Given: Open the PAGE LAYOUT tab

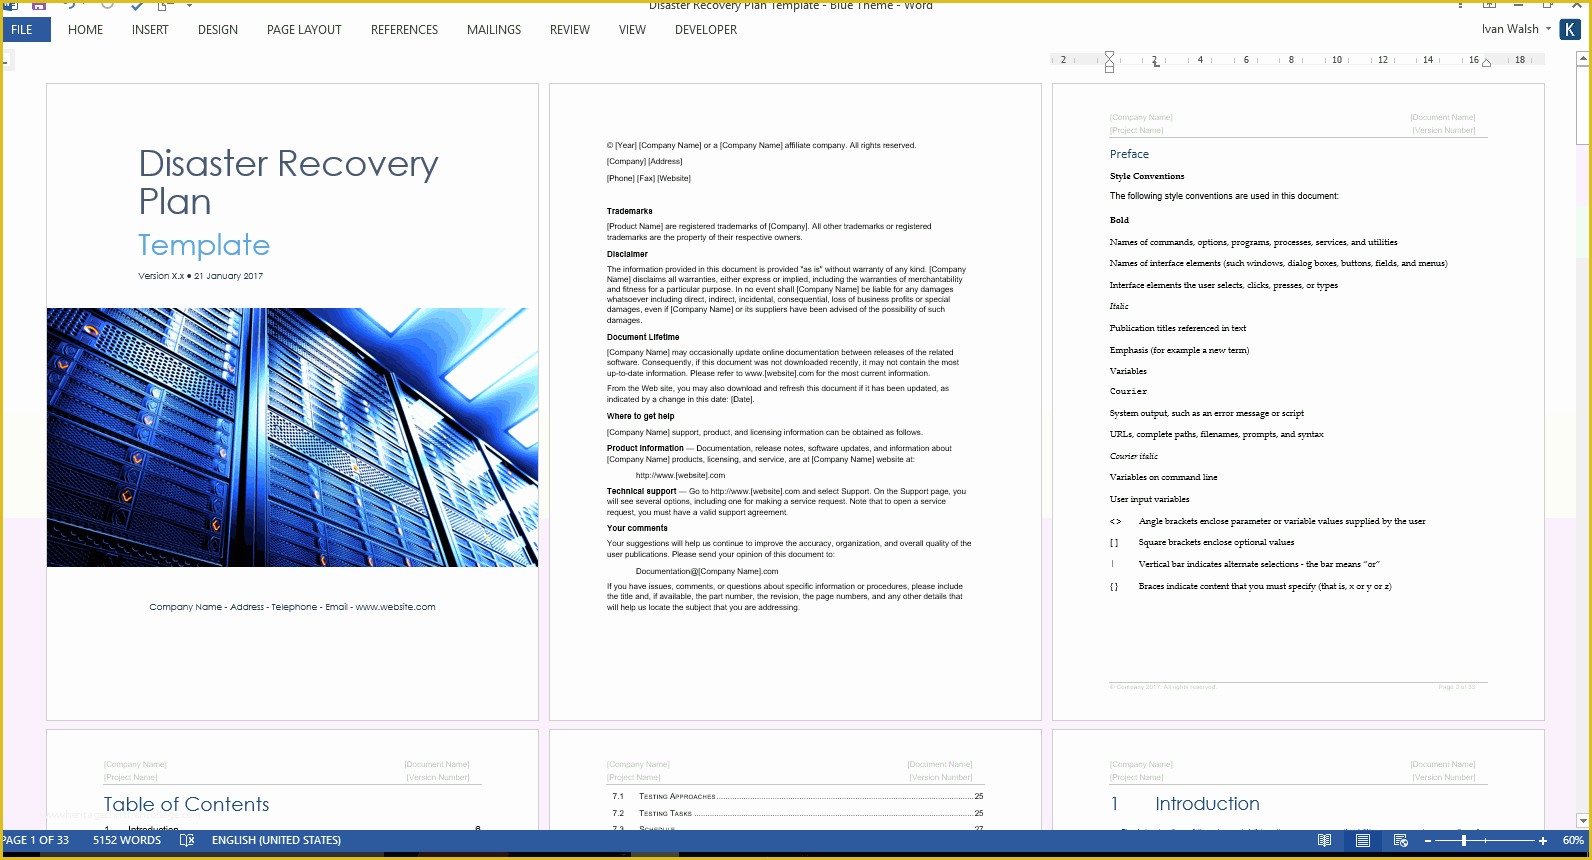Looking at the screenshot, I should [304, 30].
